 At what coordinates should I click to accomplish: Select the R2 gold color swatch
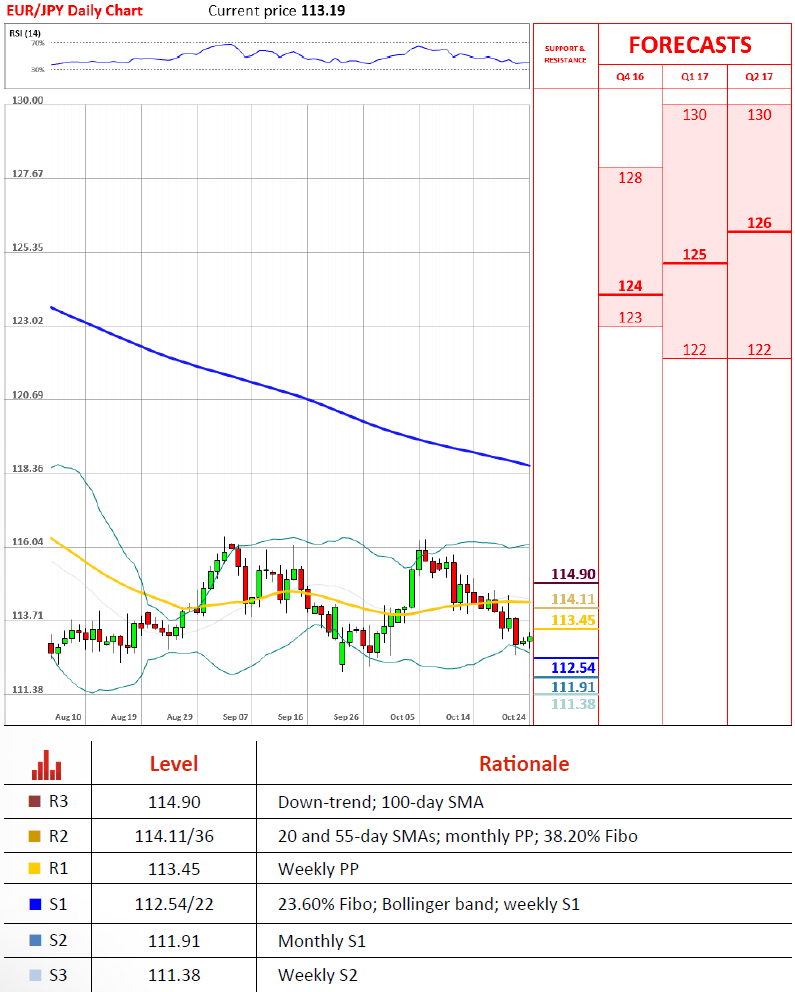pyautogui.click(x=35, y=836)
